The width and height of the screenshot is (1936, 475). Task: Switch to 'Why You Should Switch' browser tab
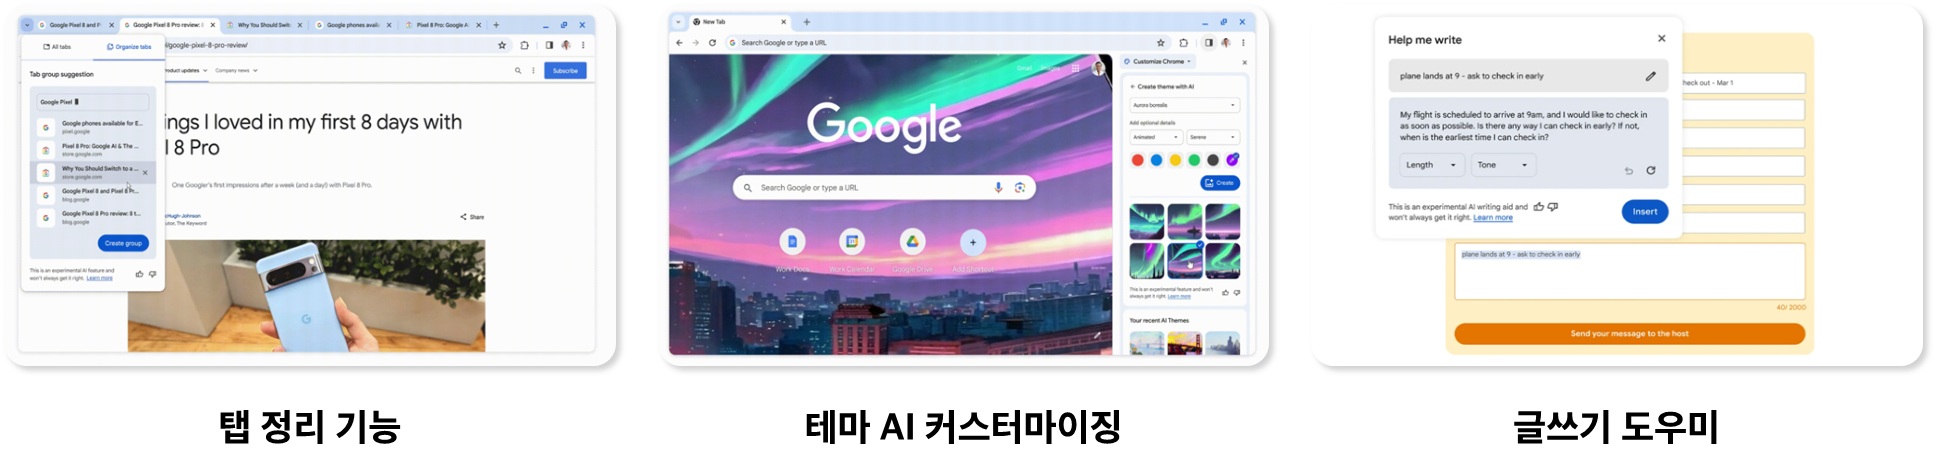(x=264, y=25)
